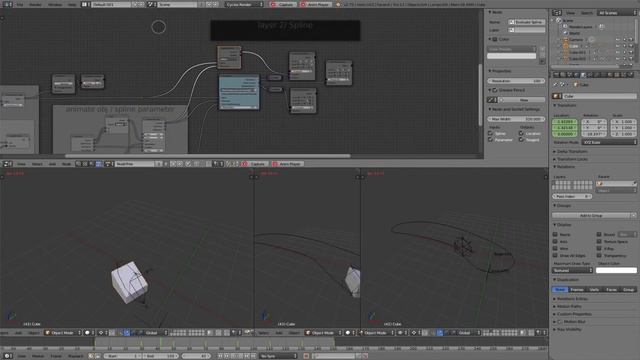Select the Frames duplication tab
The width and height of the screenshot is (640, 360).
[577, 289]
